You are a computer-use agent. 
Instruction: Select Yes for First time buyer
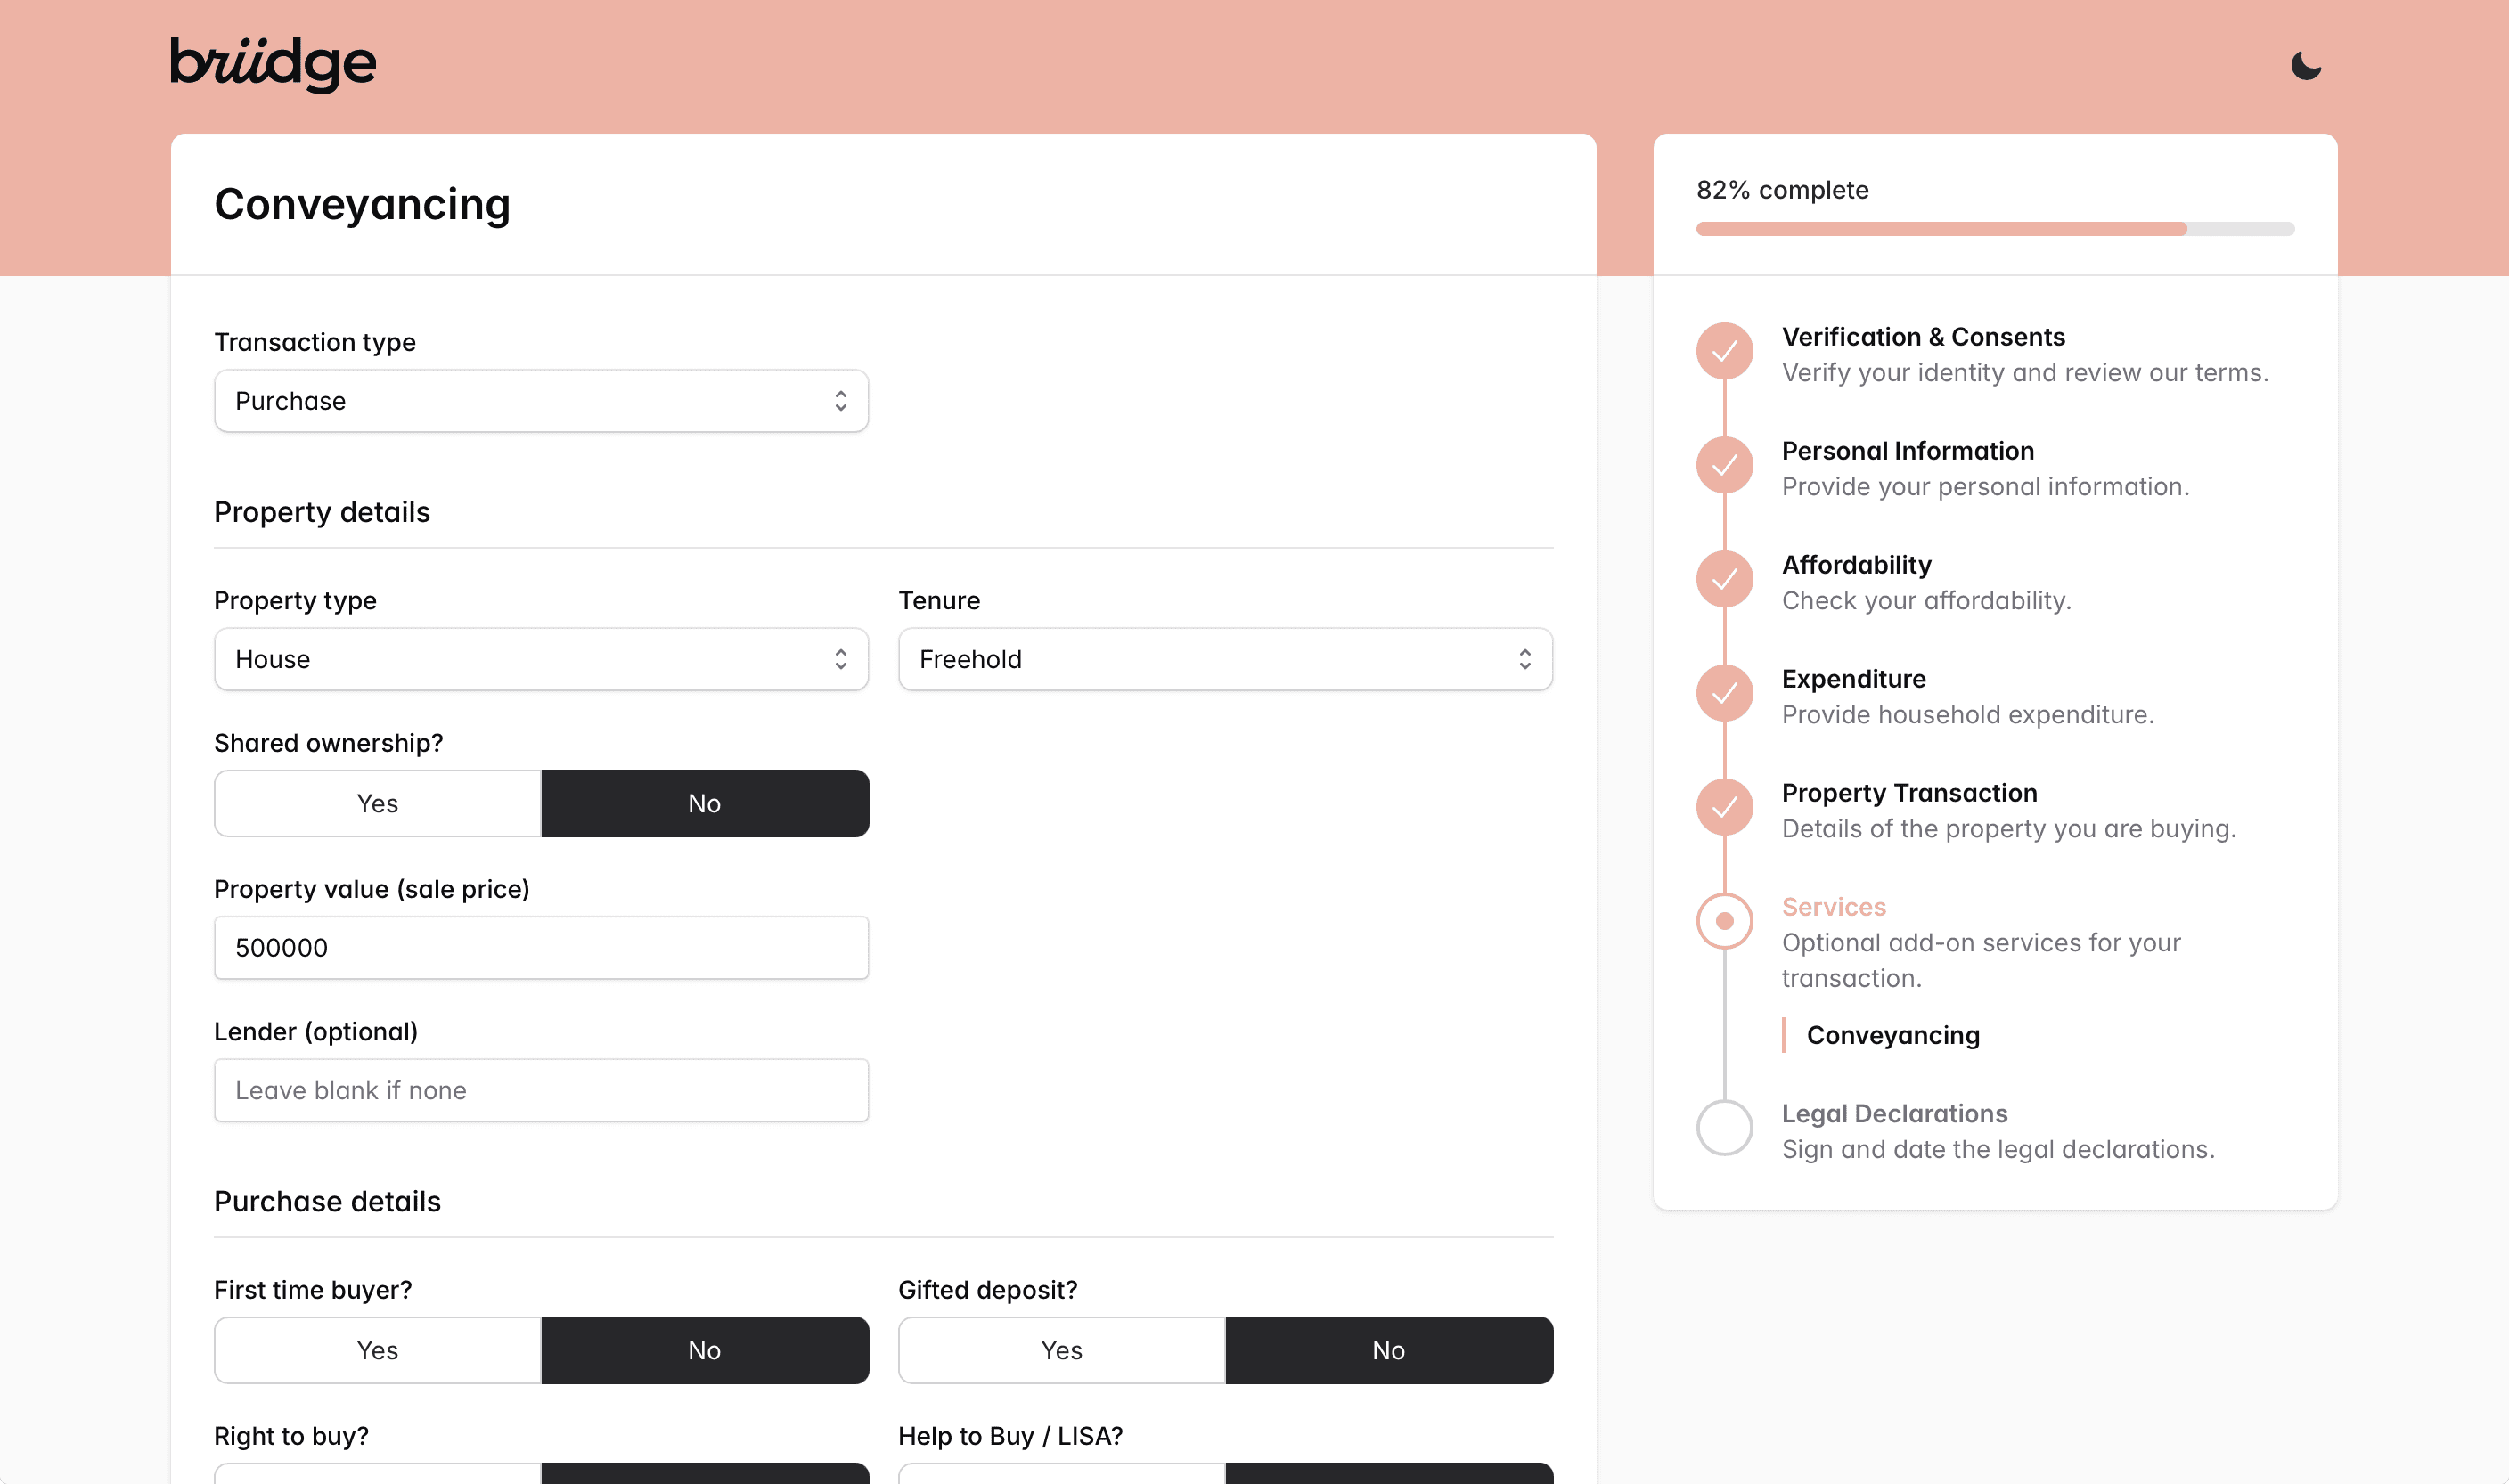[x=378, y=1350]
